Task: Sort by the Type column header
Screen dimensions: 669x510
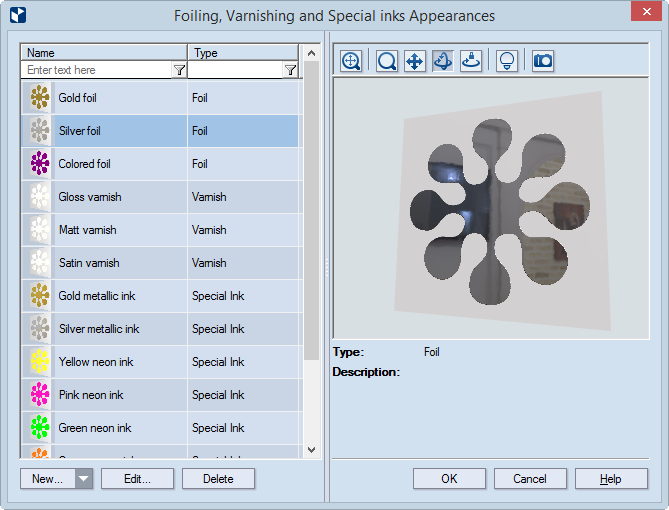Action: pos(242,53)
